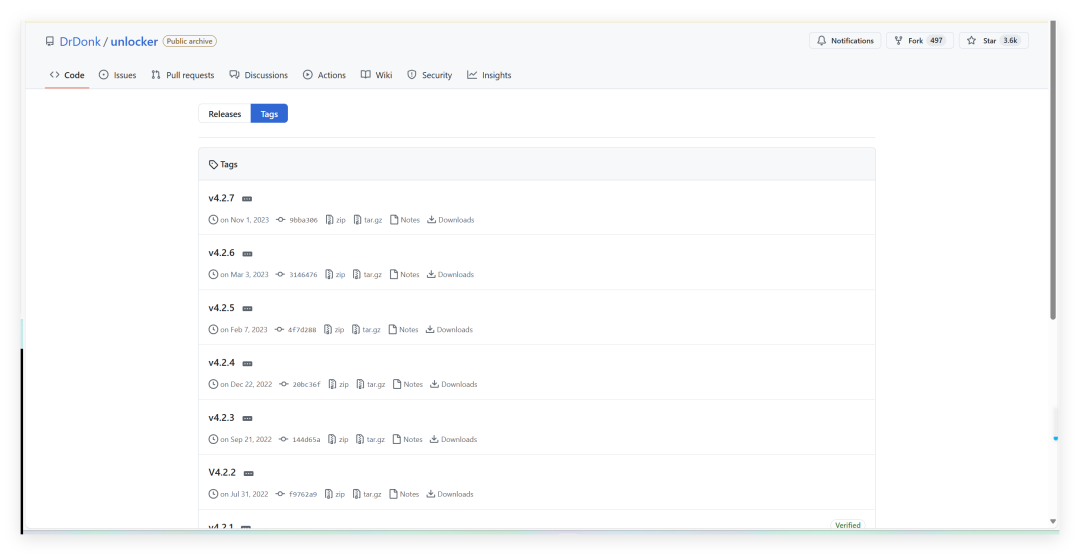Open Downloads for v4.2.7
This screenshot has width=1080, height=555.
click(450, 220)
